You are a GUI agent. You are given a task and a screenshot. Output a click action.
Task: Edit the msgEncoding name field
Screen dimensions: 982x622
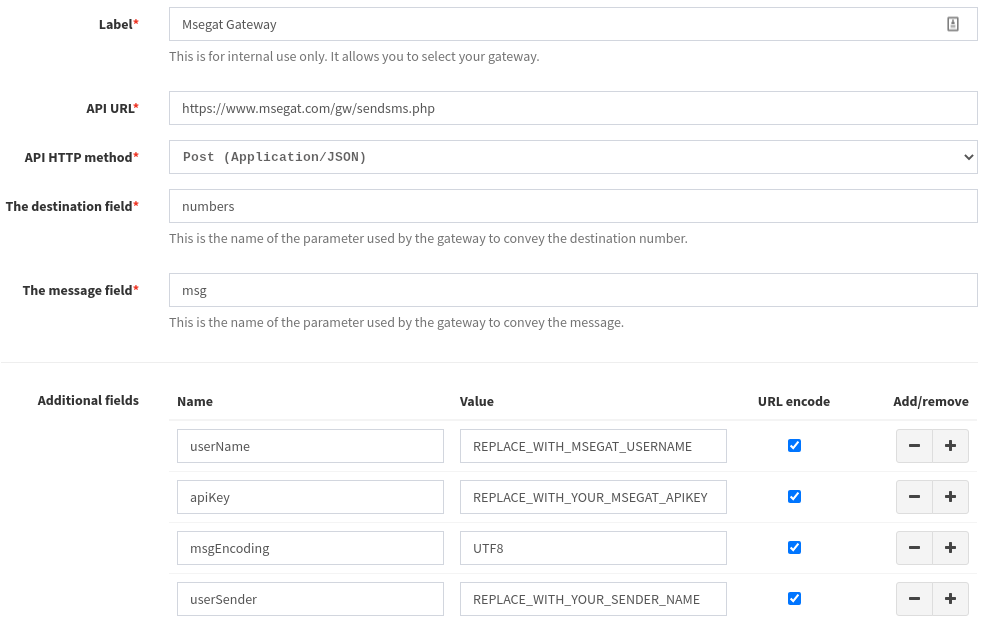click(311, 548)
